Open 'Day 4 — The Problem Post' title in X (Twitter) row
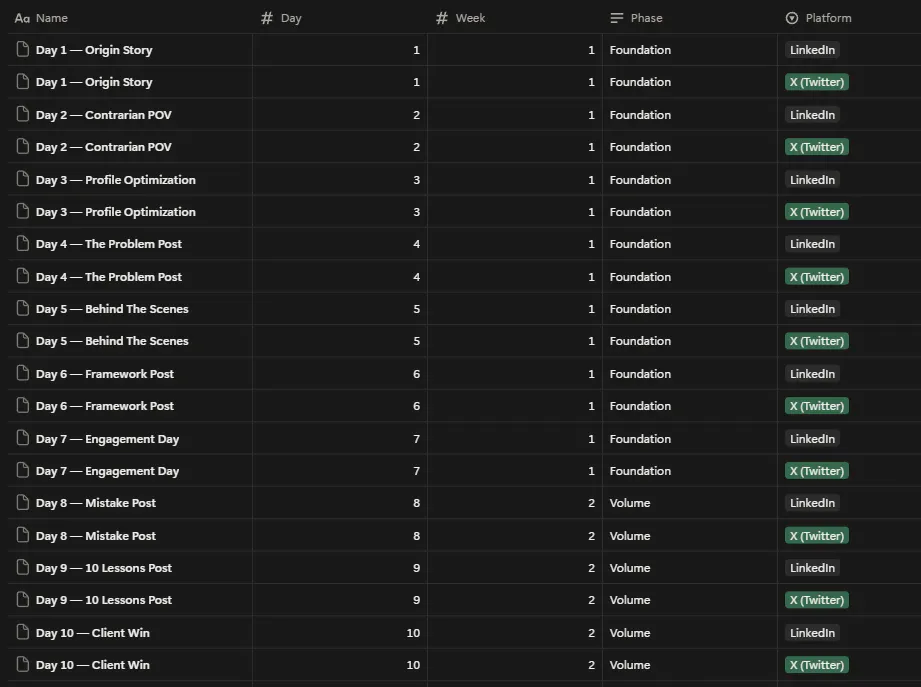The width and height of the screenshot is (921, 687). (109, 277)
